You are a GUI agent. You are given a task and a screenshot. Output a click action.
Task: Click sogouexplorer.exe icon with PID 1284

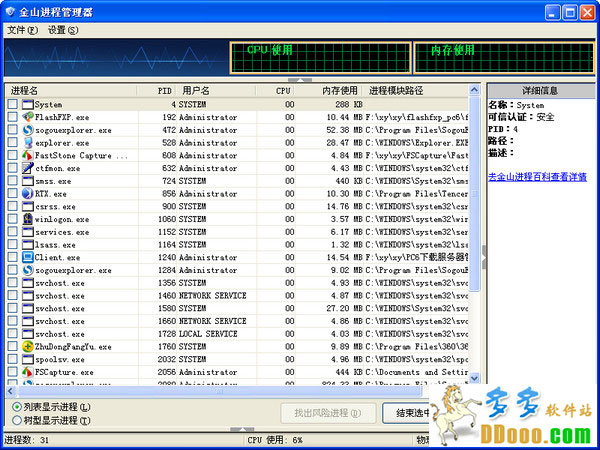coord(28,270)
